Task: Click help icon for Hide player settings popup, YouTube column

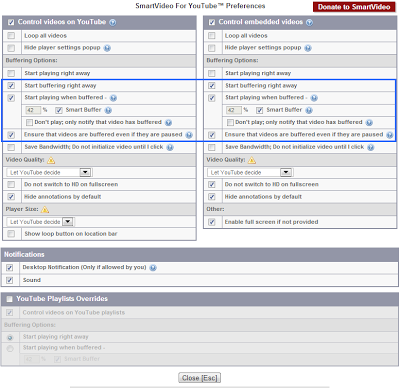Action: [107, 48]
